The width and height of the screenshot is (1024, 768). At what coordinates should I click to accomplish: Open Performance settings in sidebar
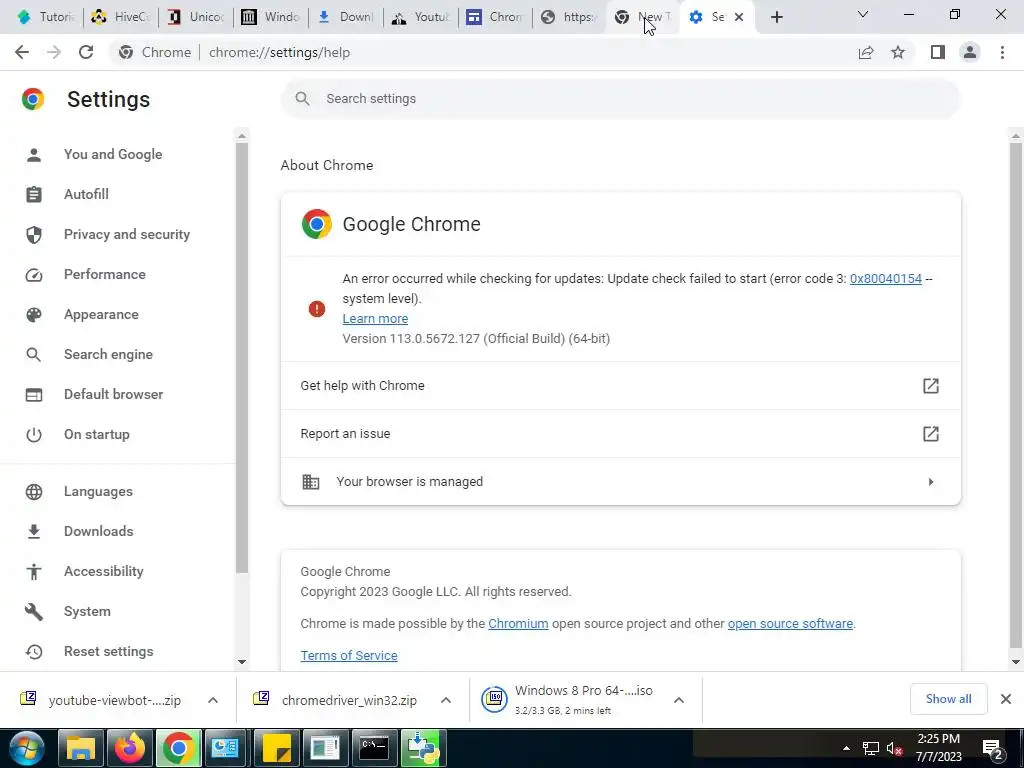coord(104,274)
